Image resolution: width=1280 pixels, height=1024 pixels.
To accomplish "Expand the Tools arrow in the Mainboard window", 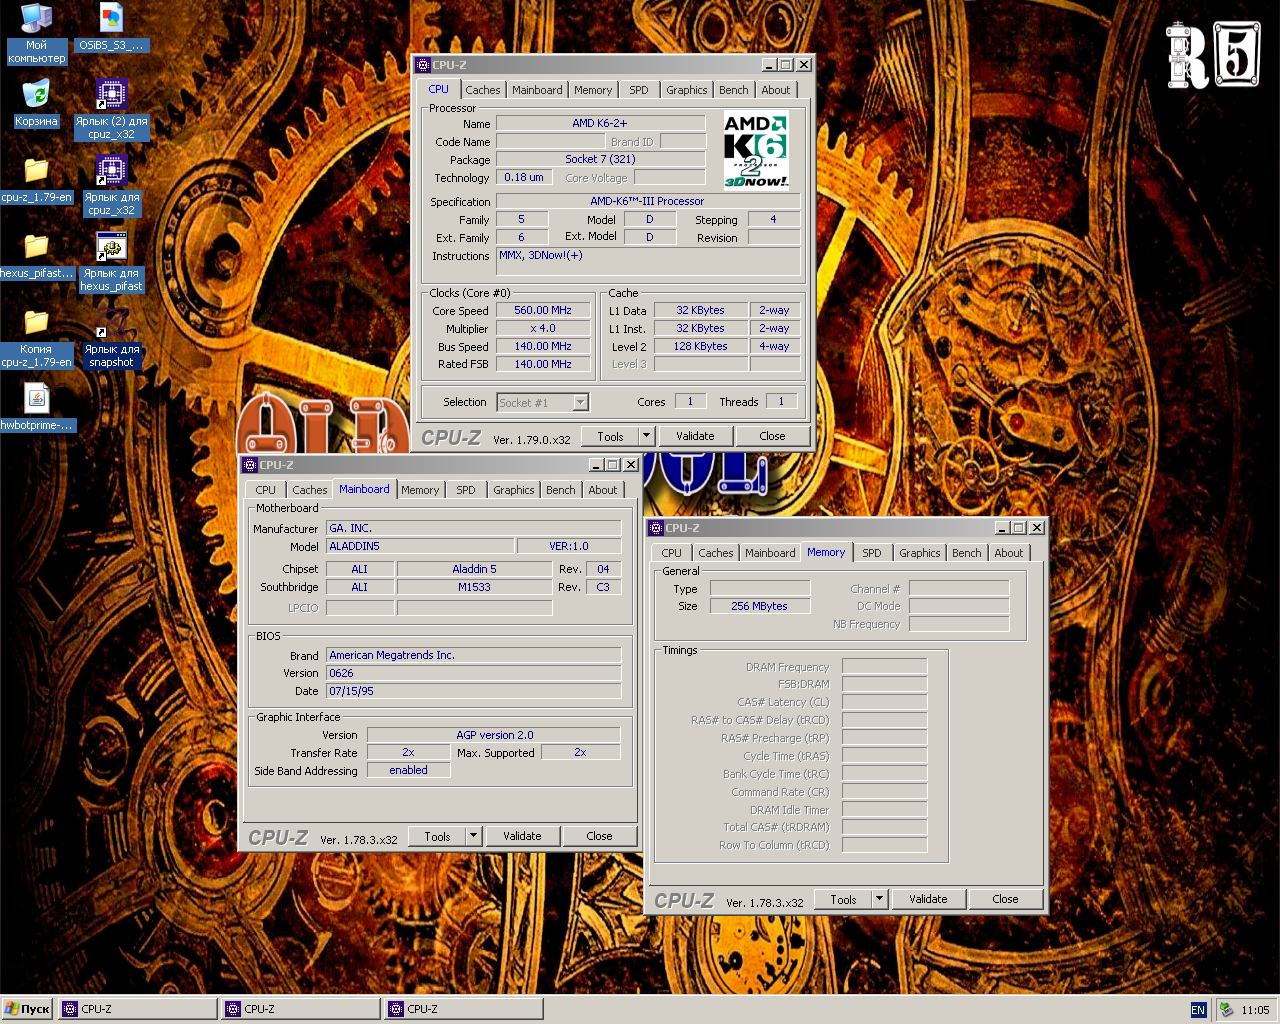I will (473, 836).
